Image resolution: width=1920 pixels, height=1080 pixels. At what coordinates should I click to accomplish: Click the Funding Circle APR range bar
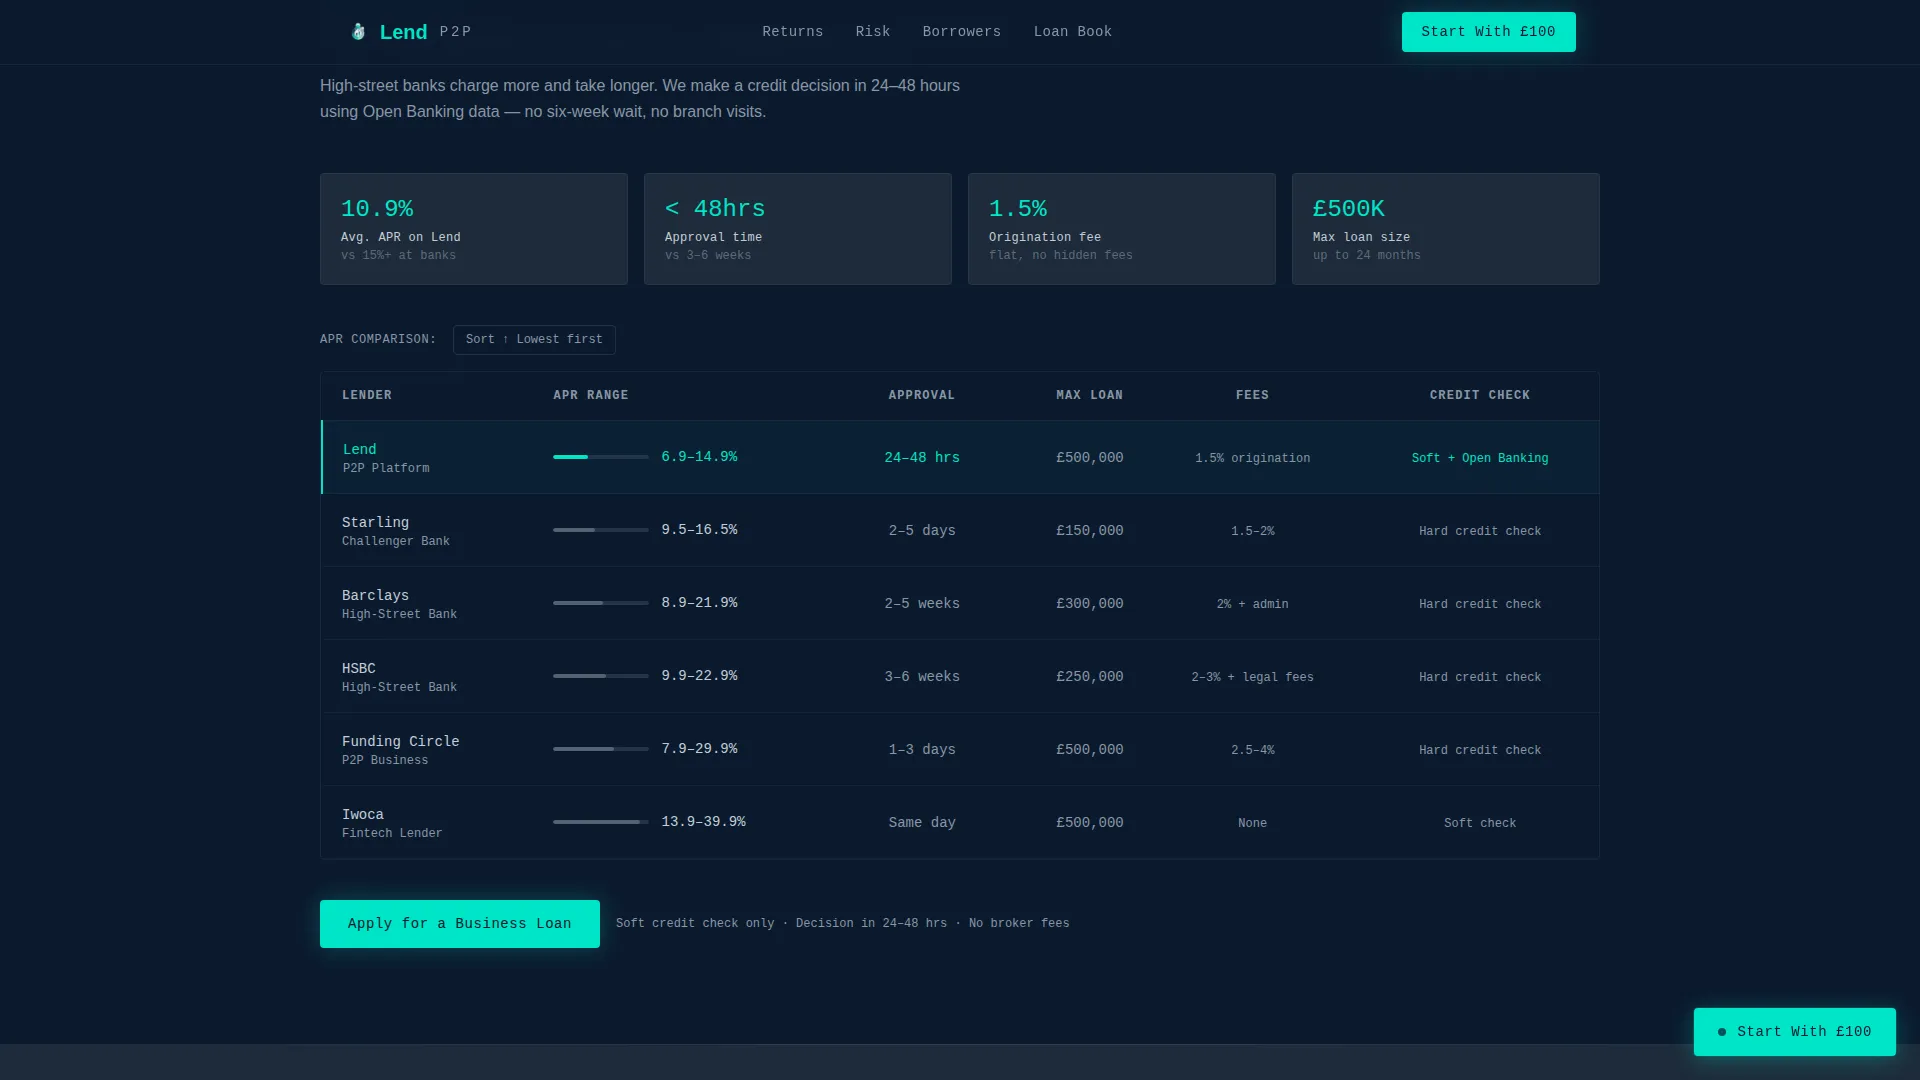click(x=601, y=749)
